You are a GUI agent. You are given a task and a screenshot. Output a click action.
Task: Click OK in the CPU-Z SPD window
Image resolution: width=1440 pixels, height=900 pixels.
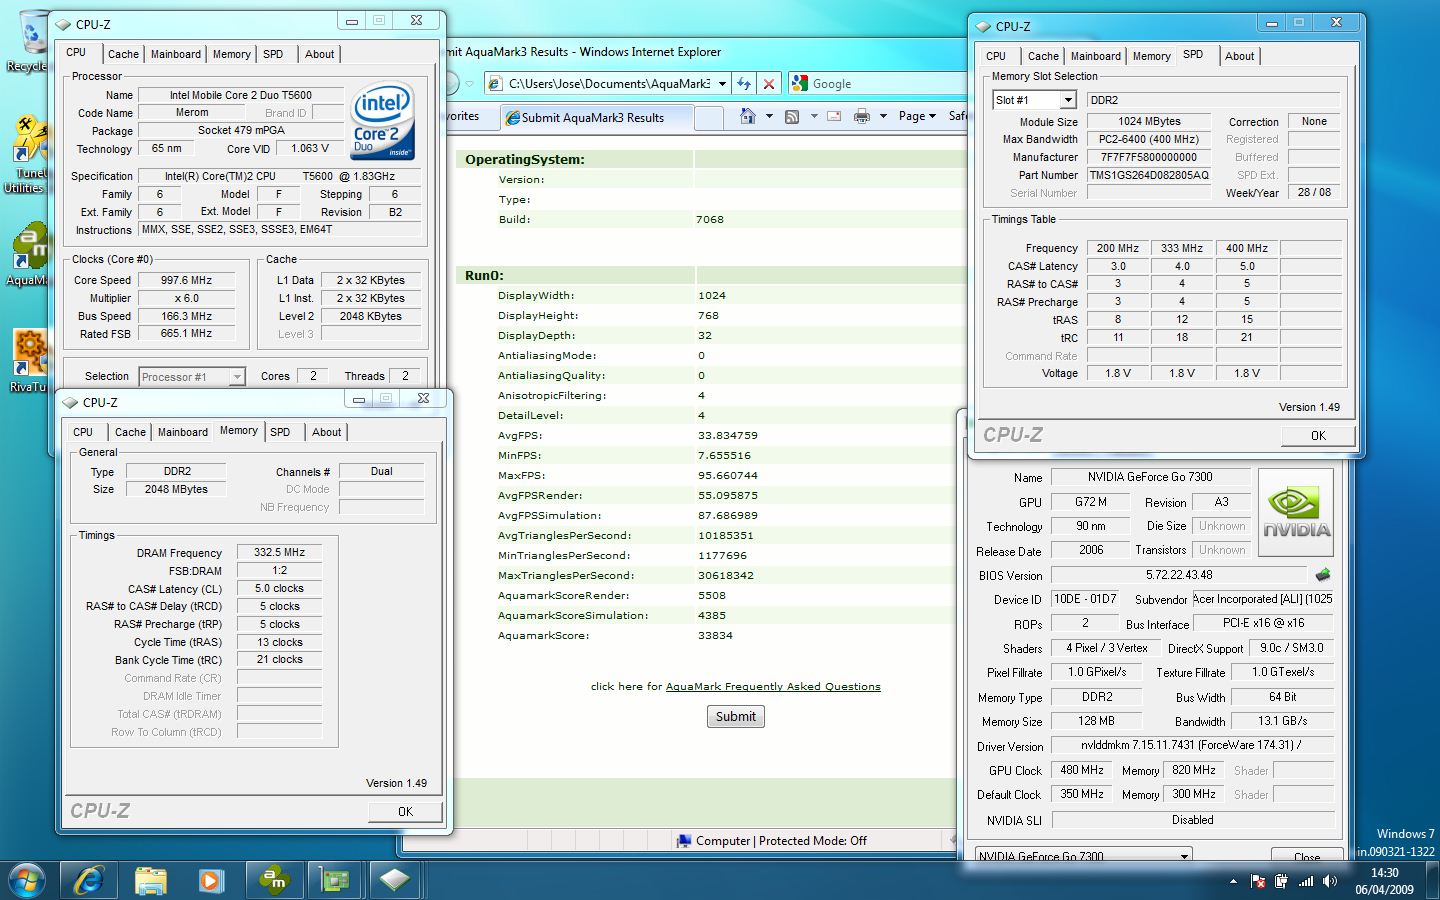[1318, 436]
